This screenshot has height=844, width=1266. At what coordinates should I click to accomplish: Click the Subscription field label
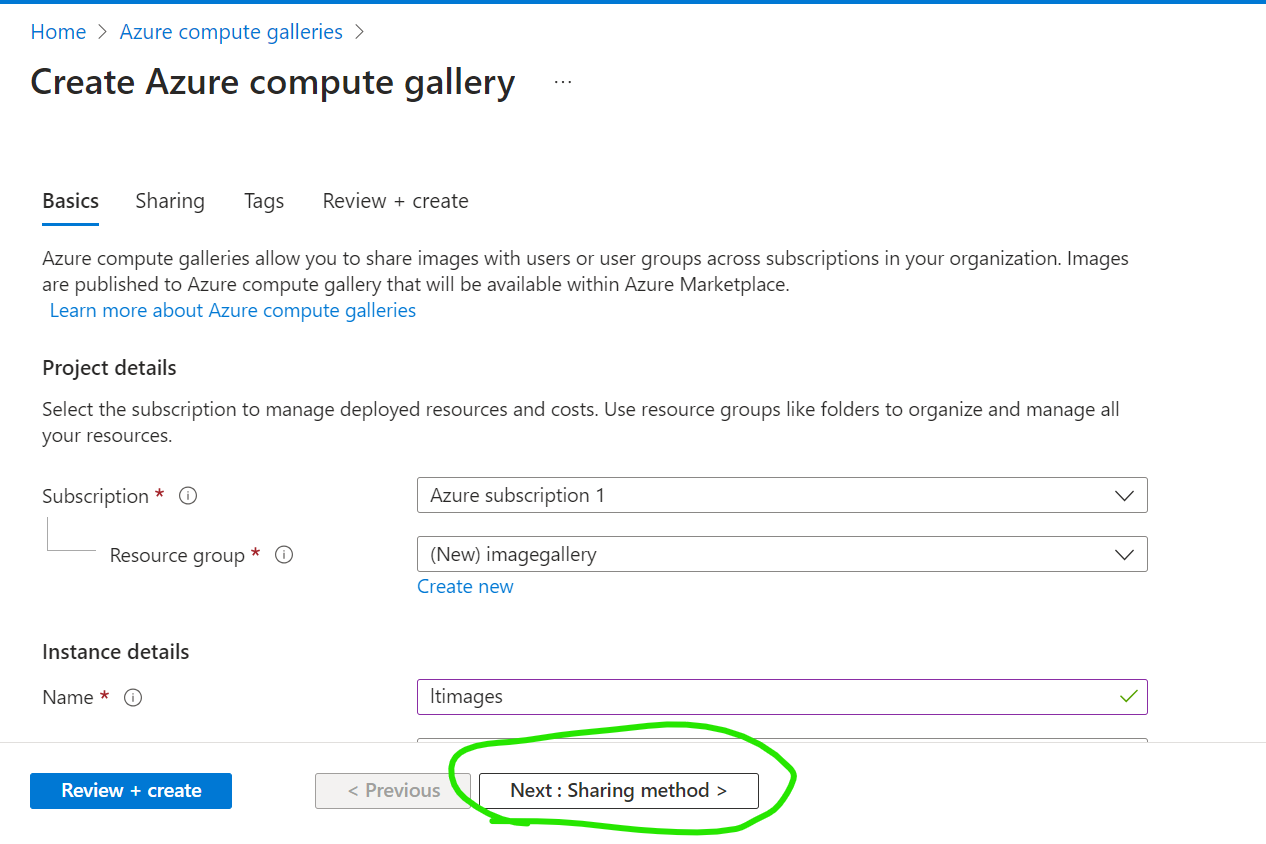[95, 496]
